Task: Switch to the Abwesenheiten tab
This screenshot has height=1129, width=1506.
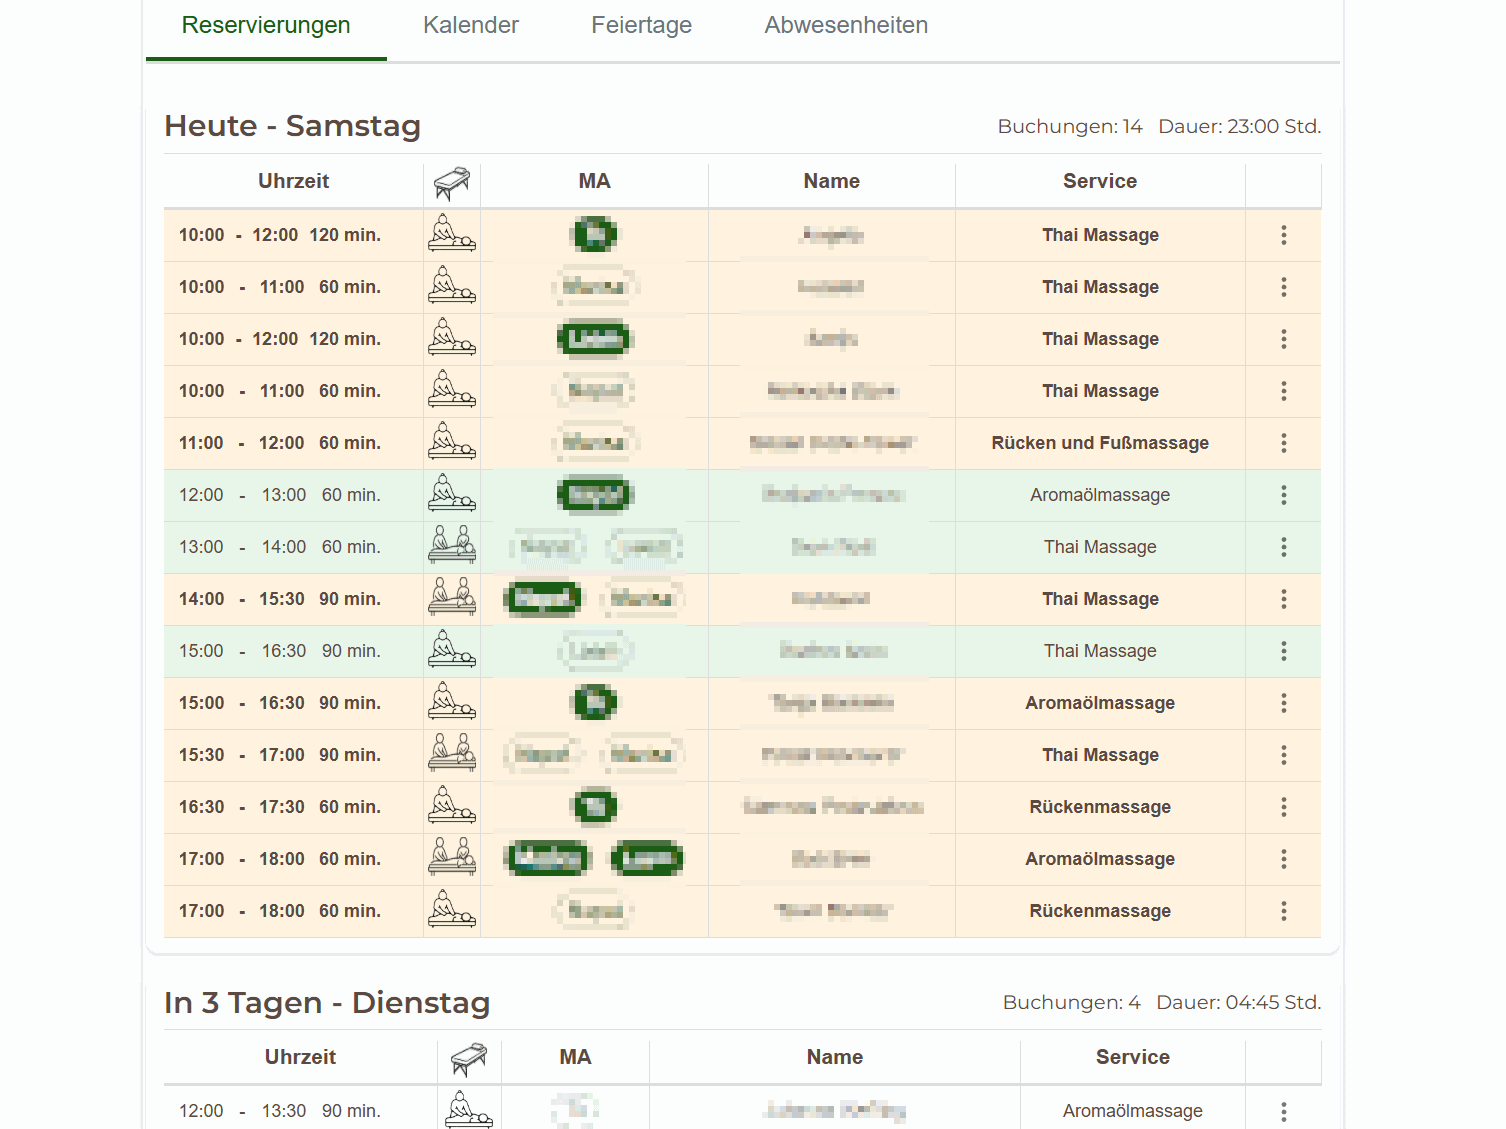Action: pyautogui.click(x=845, y=25)
